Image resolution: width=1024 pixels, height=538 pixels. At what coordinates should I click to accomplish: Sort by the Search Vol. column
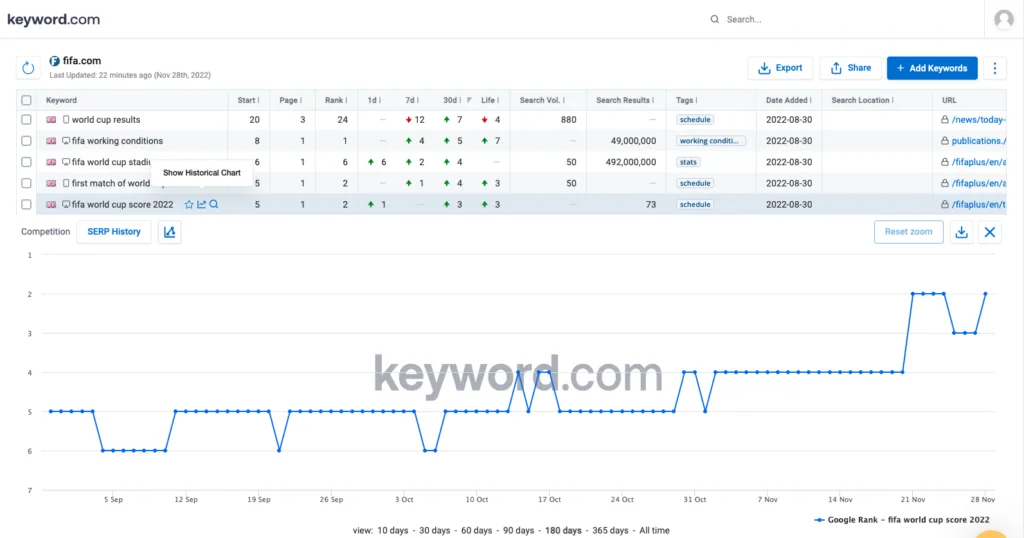(542, 101)
